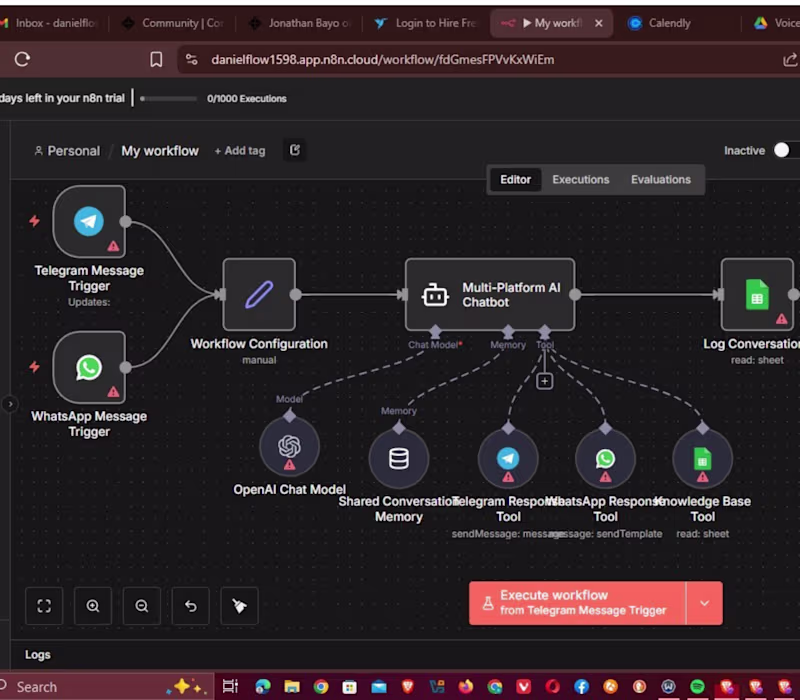Click the Personal project breadcrumb
This screenshot has height=700, width=800.
pos(67,151)
